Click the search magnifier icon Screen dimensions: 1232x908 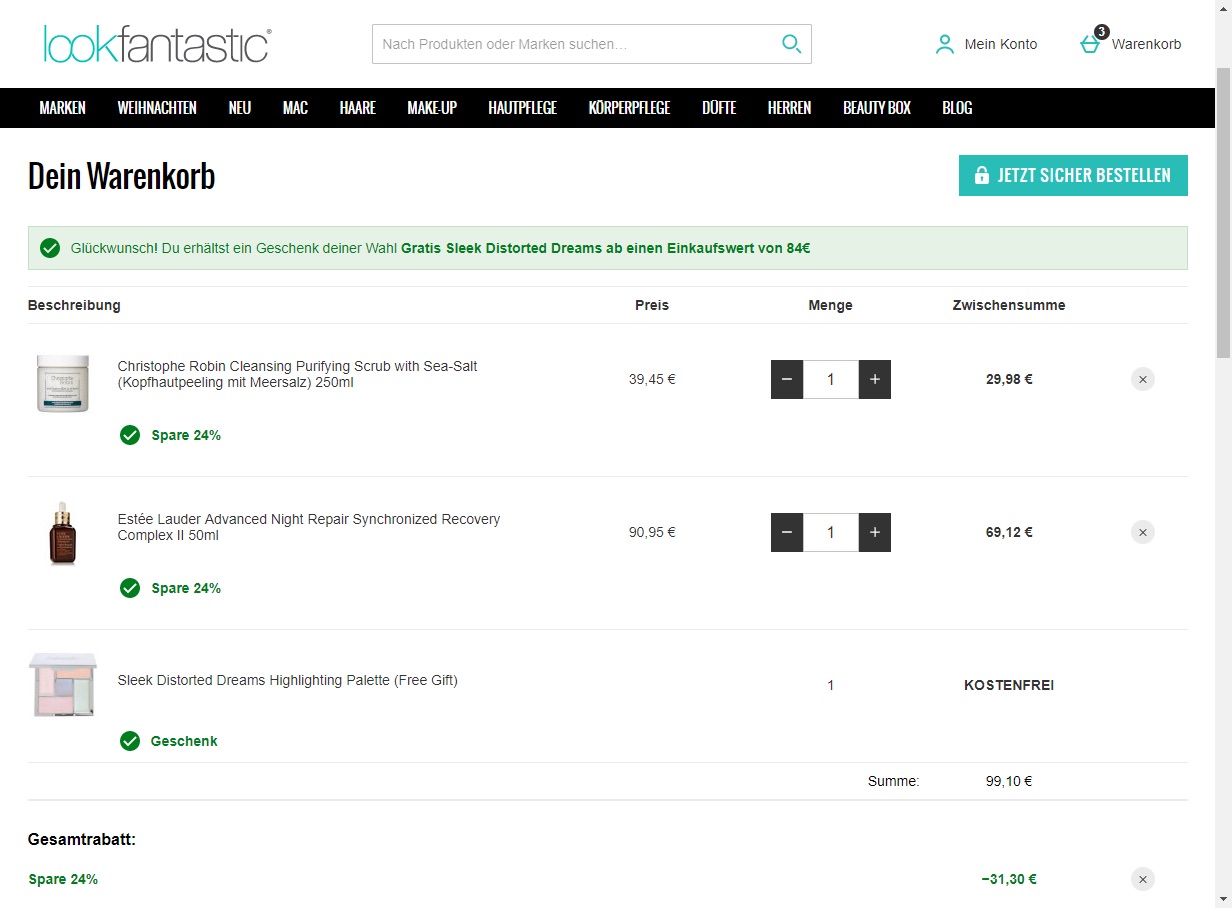[x=791, y=44]
